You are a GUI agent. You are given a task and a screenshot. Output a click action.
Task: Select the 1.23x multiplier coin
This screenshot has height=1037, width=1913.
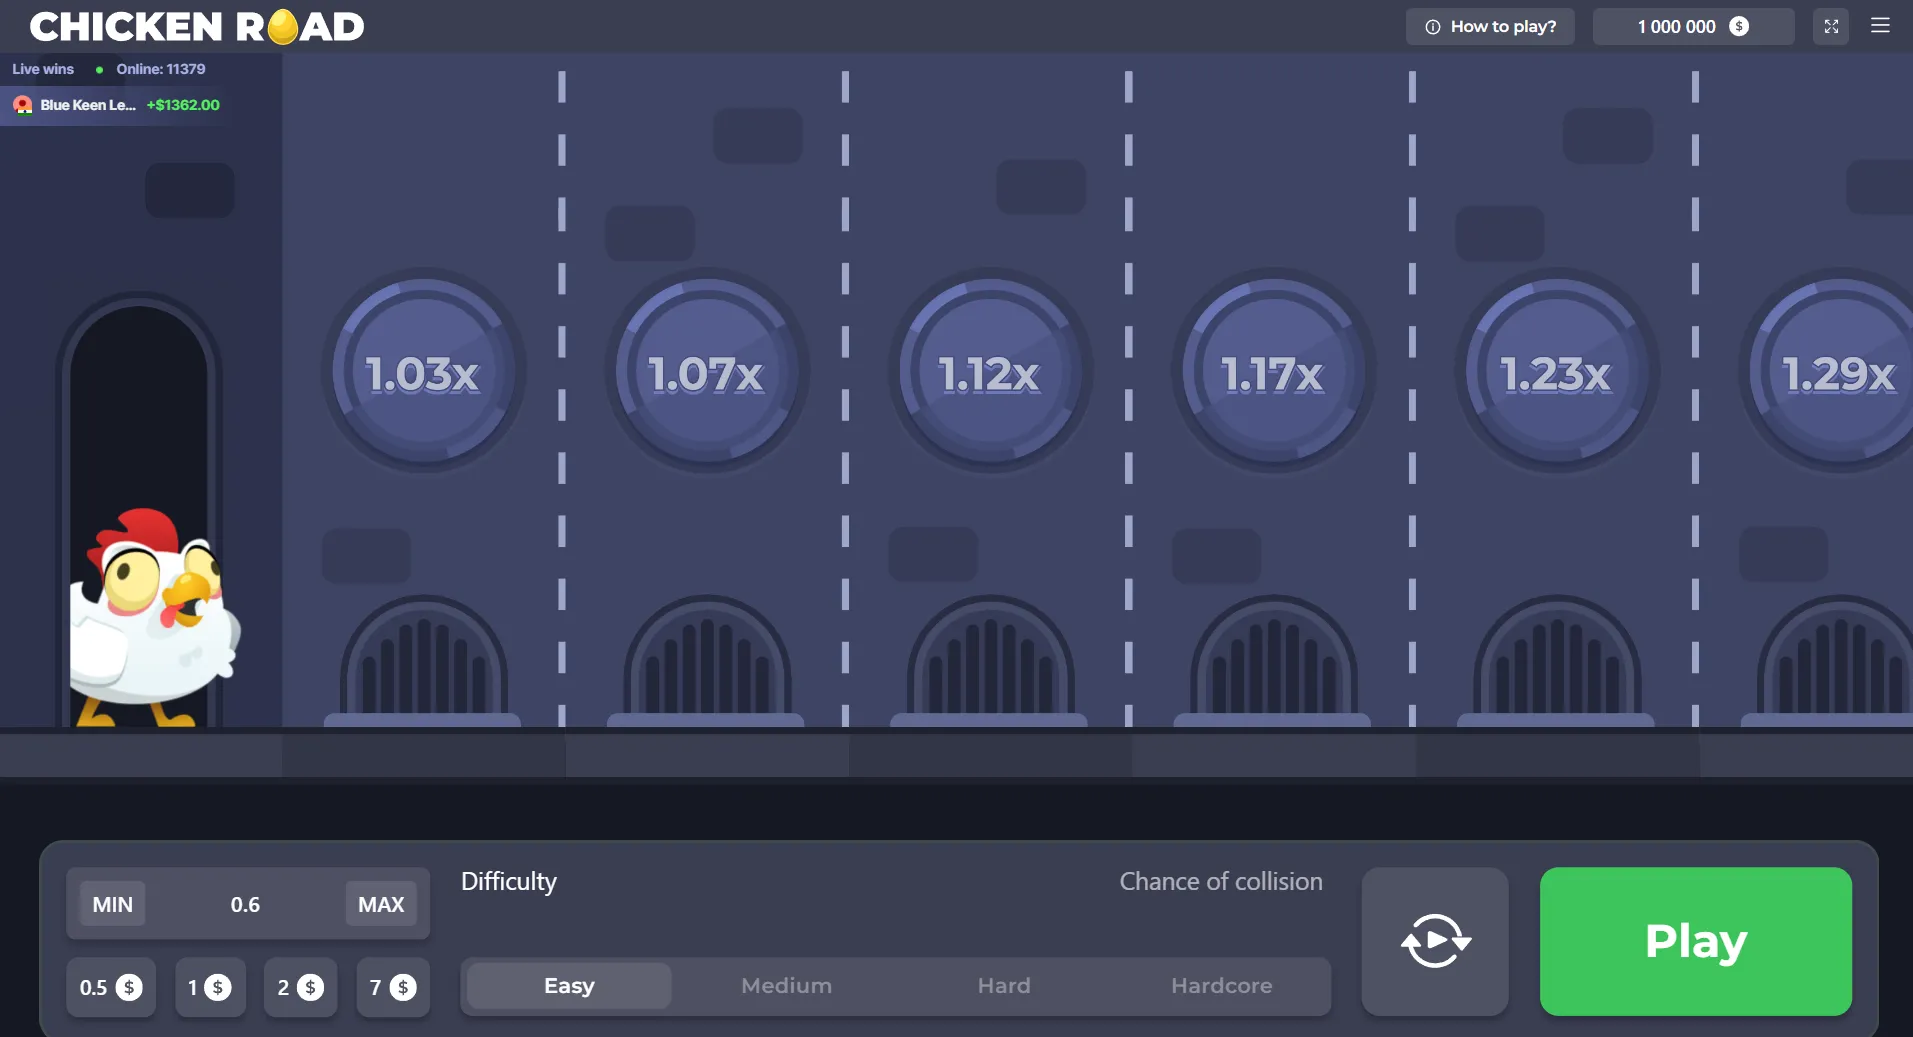click(x=1556, y=372)
